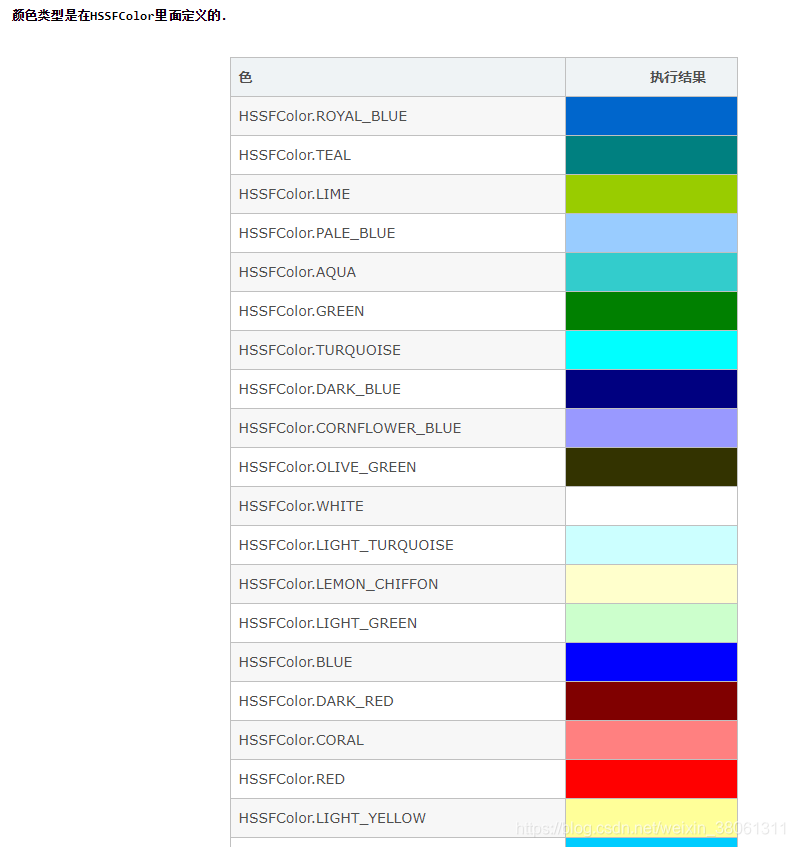Click the pure BLUE swatch
This screenshot has height=847, width=795.
[x=651, y=662]
